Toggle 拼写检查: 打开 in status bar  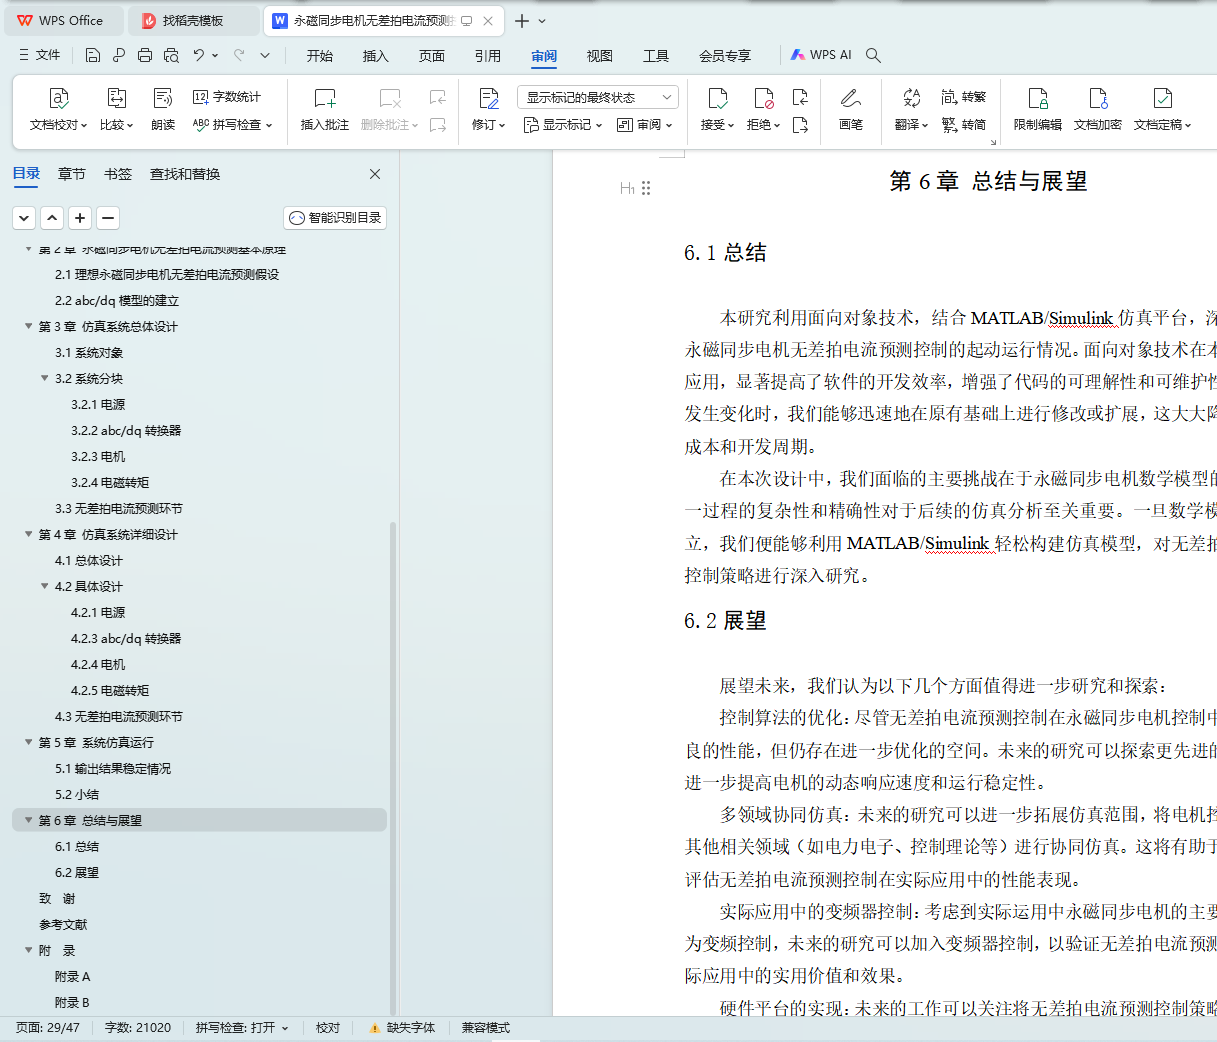tap(242, 1028)
